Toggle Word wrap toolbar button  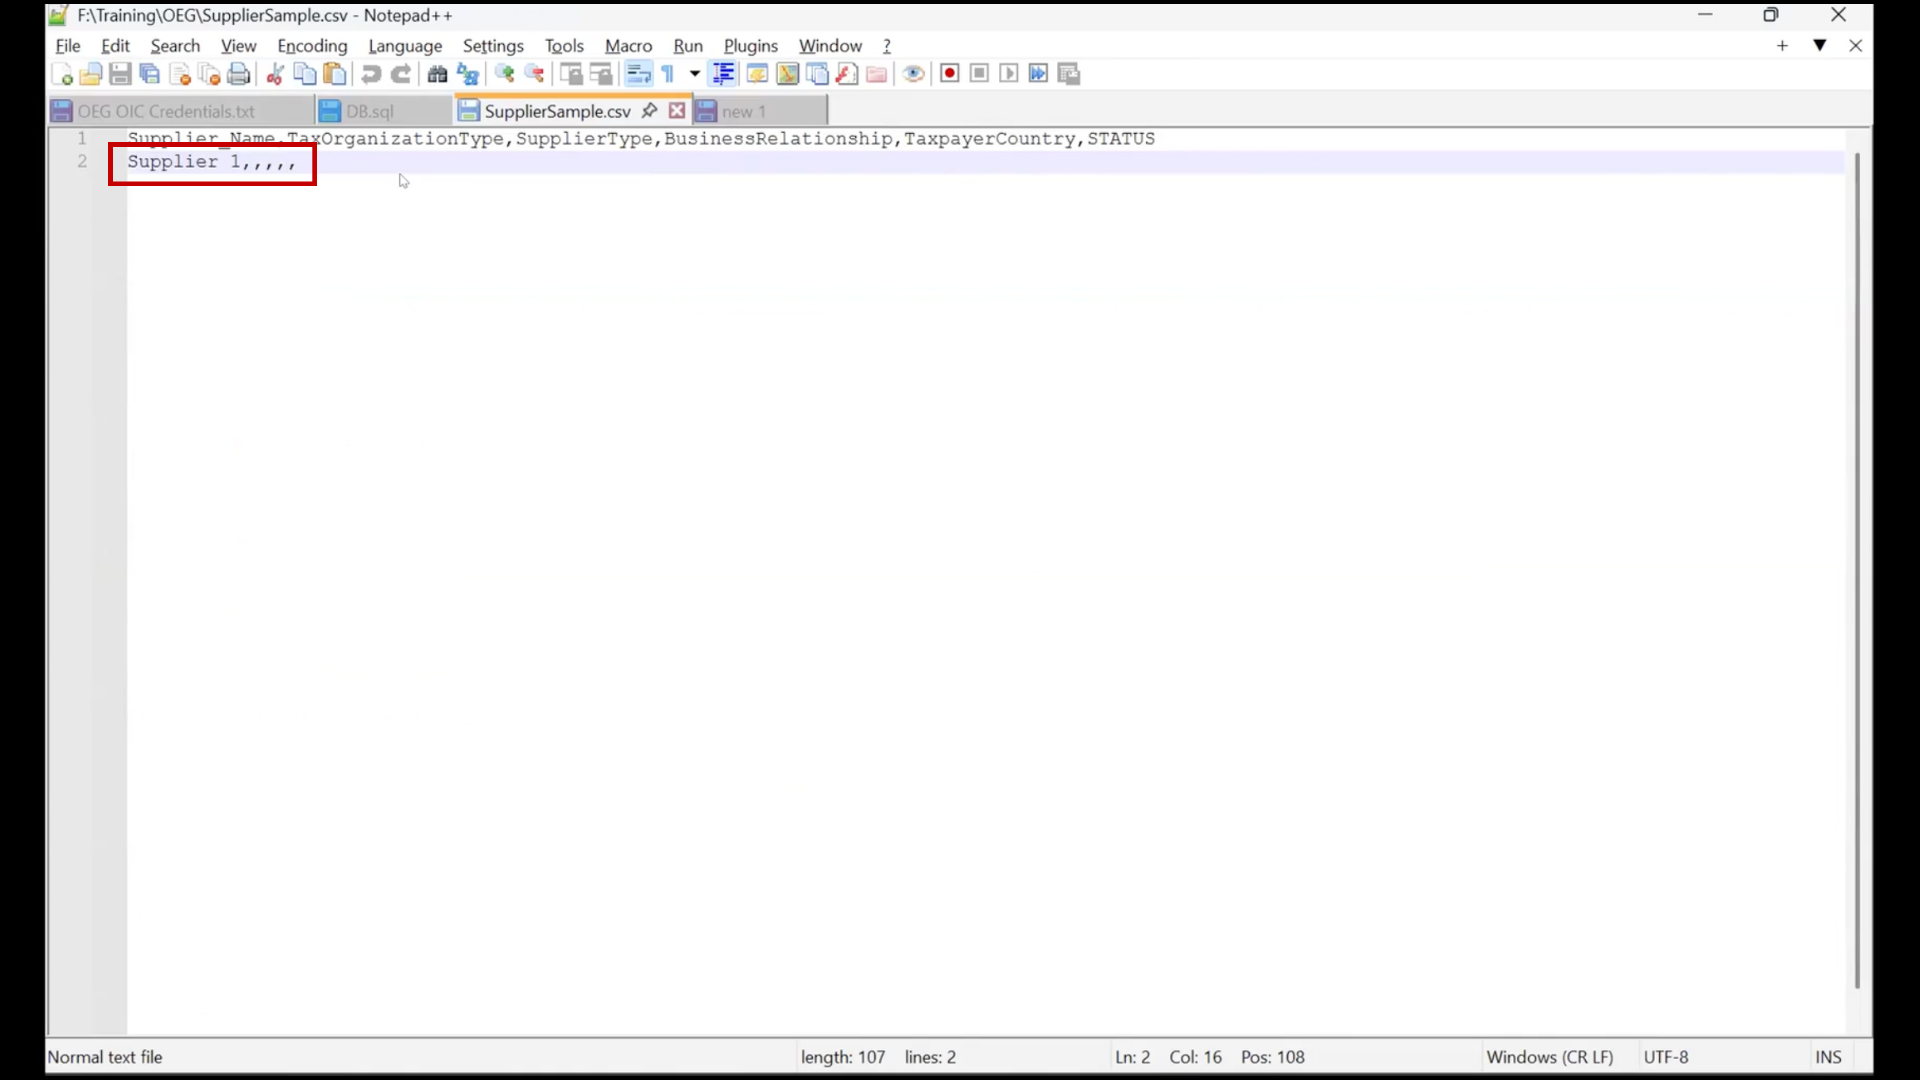pyautogui.click(x=638, y=74)
